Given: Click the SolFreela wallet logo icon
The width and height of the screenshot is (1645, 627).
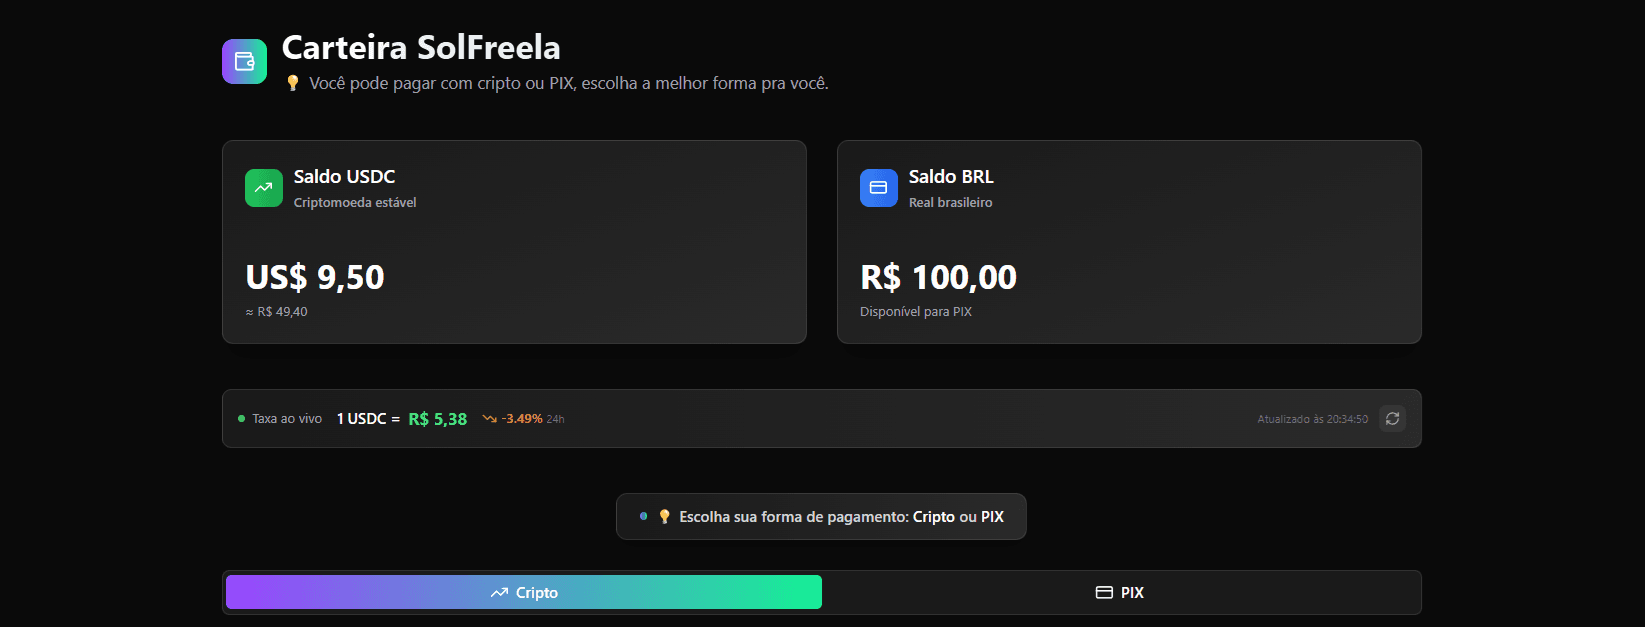Looking at the screenshot, I should pos(244,62).
